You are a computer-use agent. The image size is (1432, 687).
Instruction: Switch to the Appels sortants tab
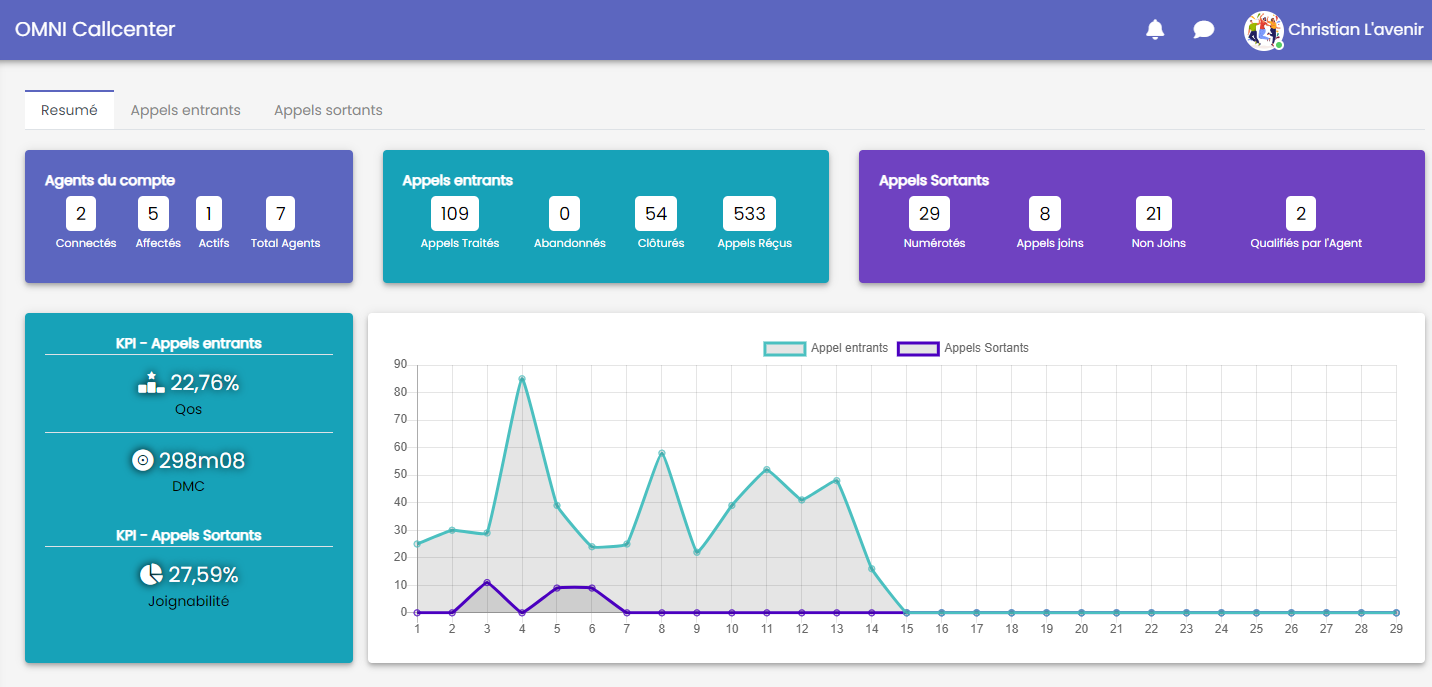328,110
